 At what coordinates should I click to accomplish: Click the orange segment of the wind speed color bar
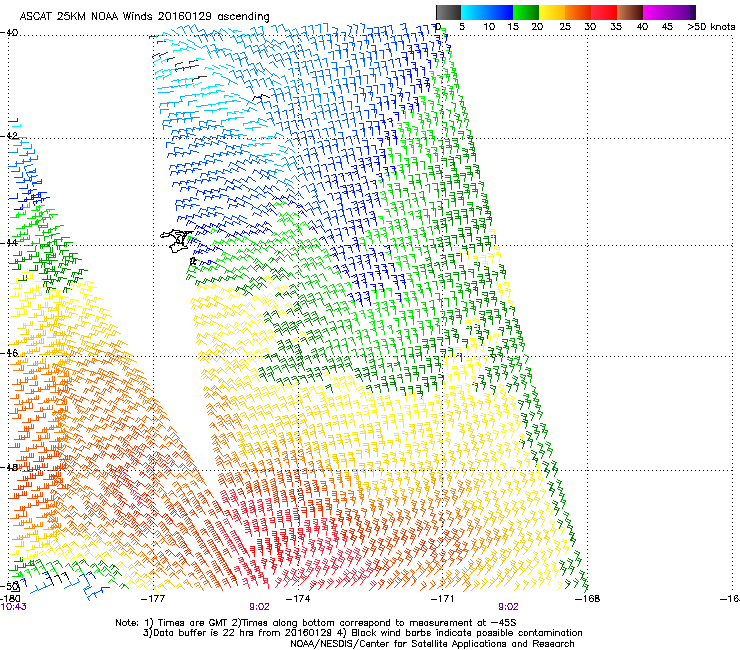pos(578,12)
